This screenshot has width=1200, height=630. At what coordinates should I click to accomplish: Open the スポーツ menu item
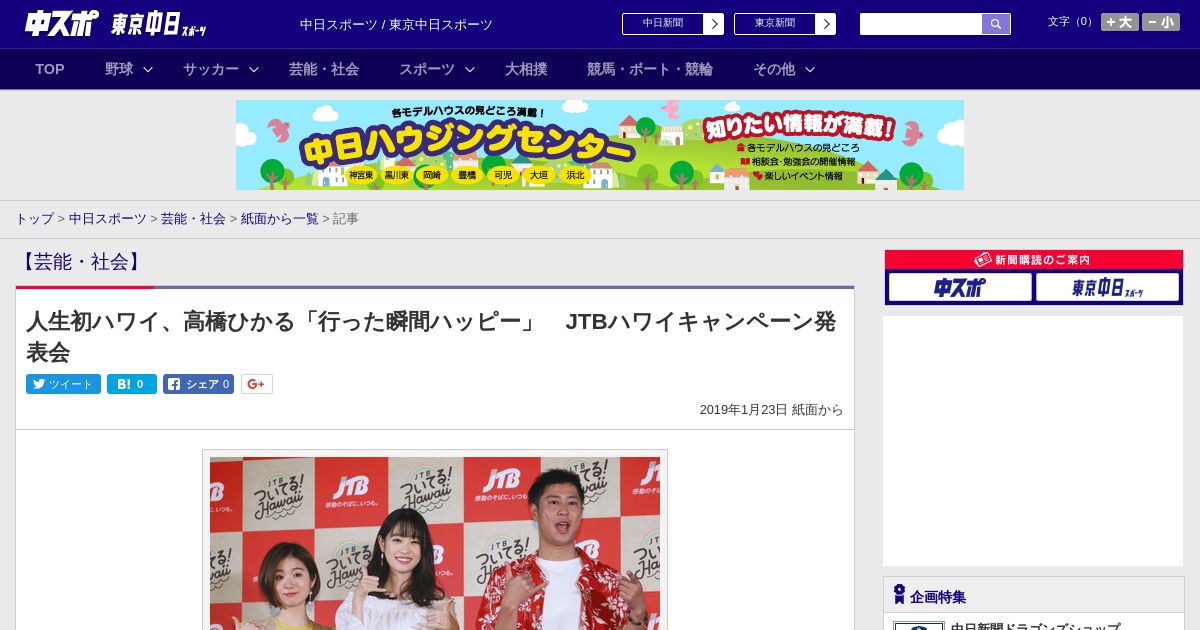(x=427, y=69)
